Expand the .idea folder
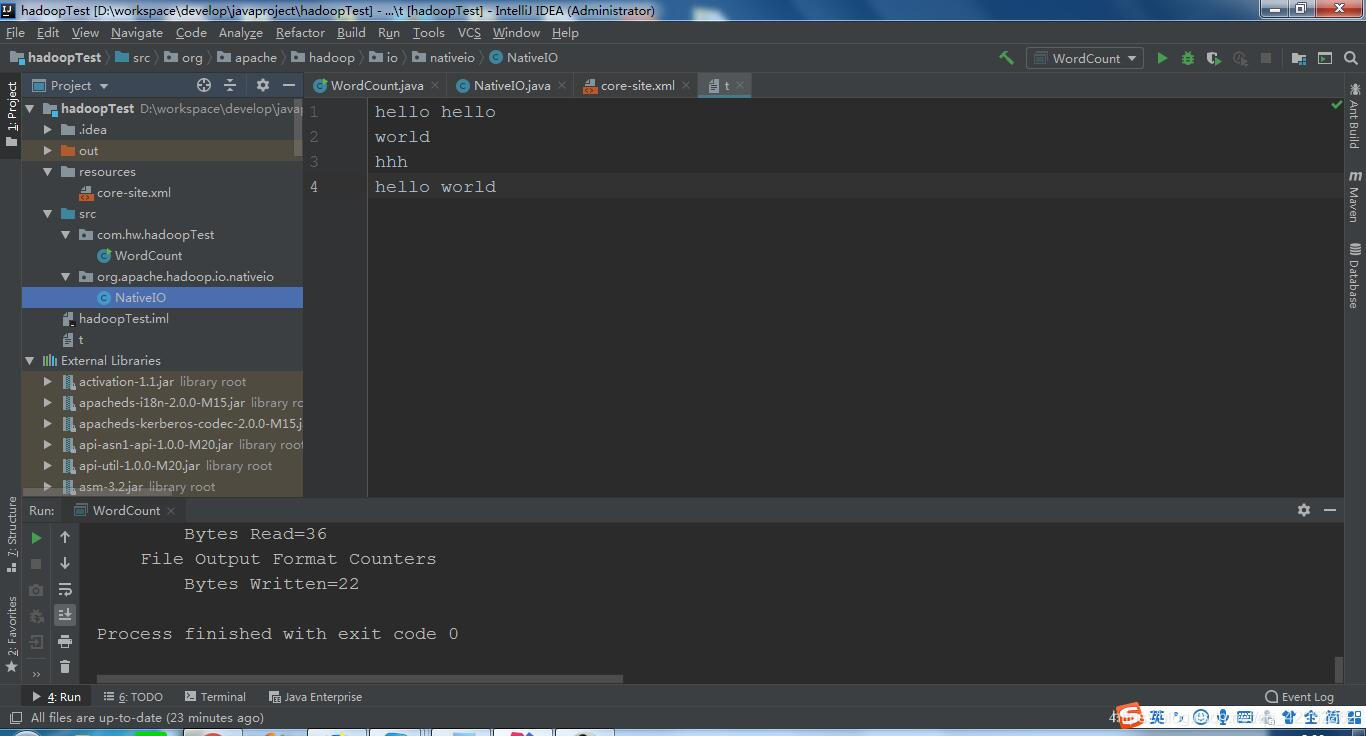The width and height of the screenshot is (1366, 736). coord(48,129)
